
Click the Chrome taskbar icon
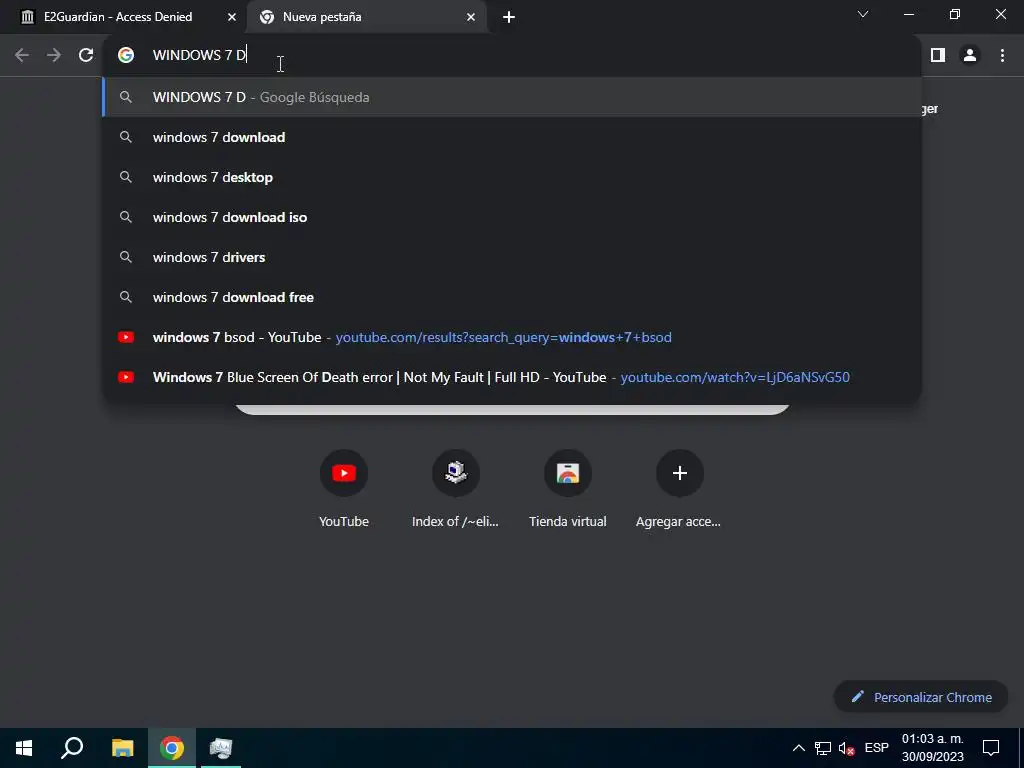tap(172, 748)
